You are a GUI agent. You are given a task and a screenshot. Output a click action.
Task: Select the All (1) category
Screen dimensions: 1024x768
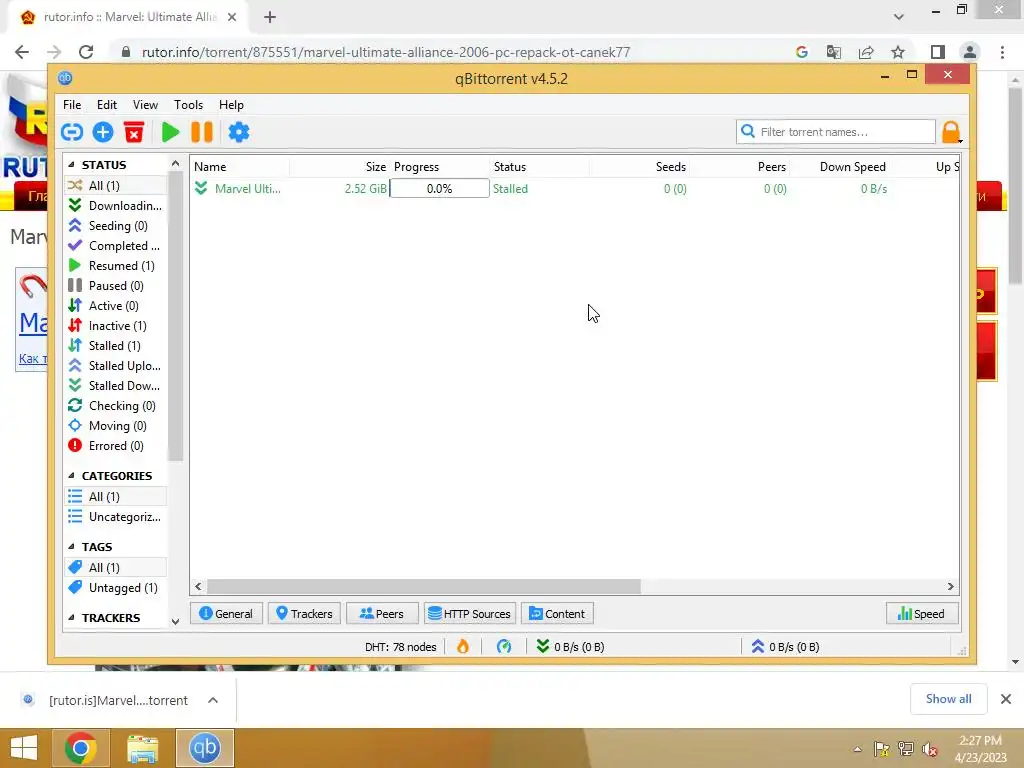click(116, 496)
